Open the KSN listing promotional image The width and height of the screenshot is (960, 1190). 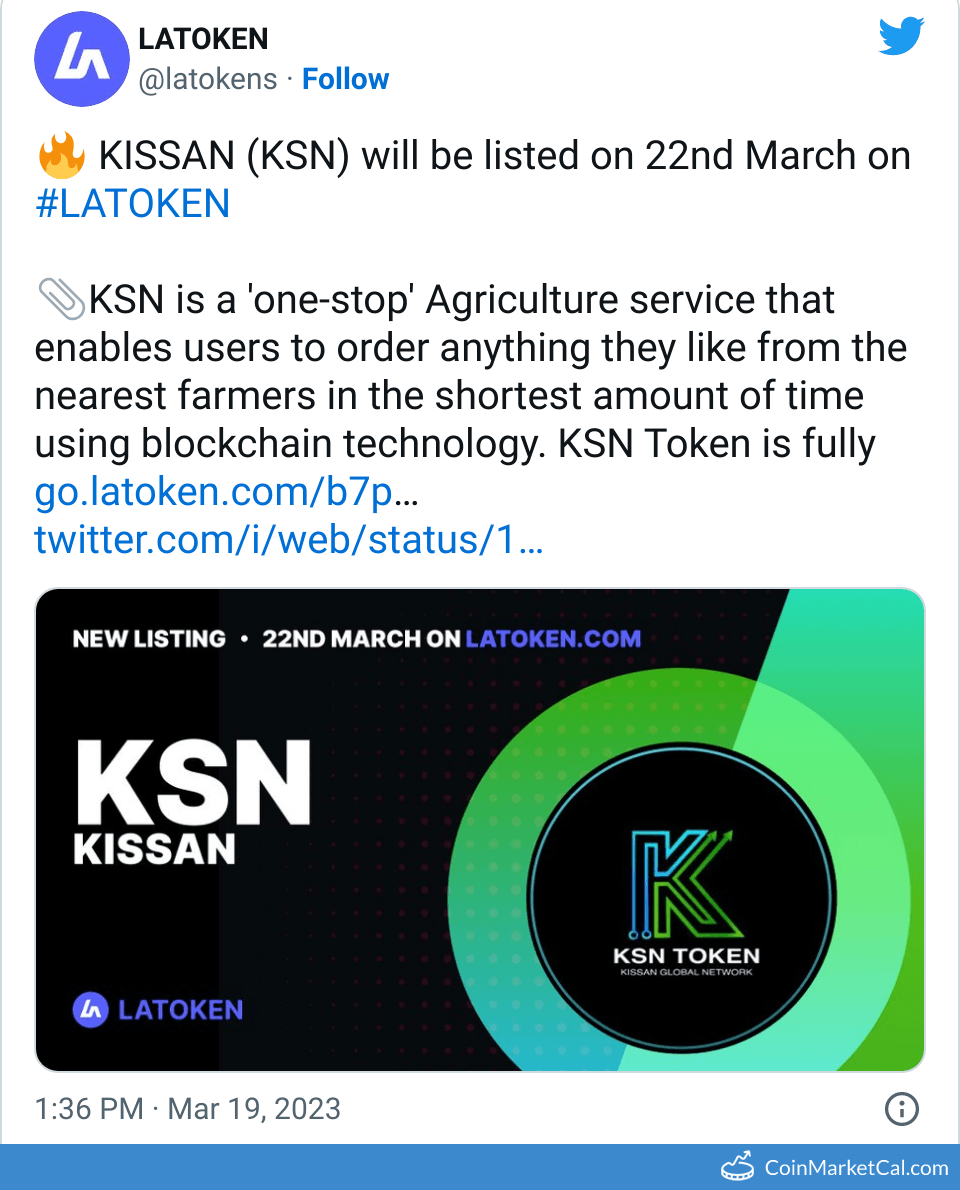[x=480, y=833]
